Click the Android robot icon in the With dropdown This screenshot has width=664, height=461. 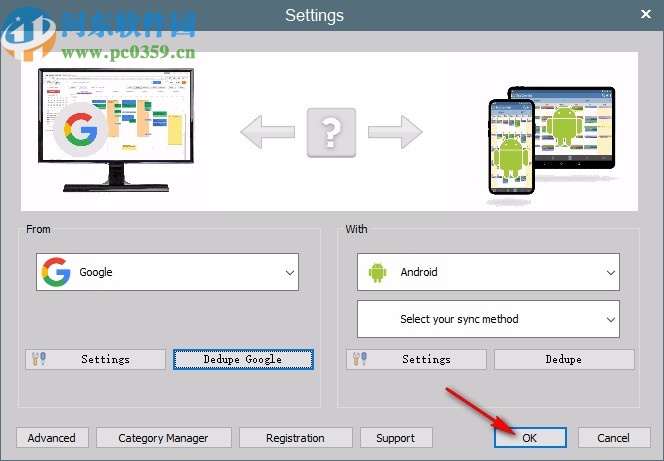click(x=377, y=272)
